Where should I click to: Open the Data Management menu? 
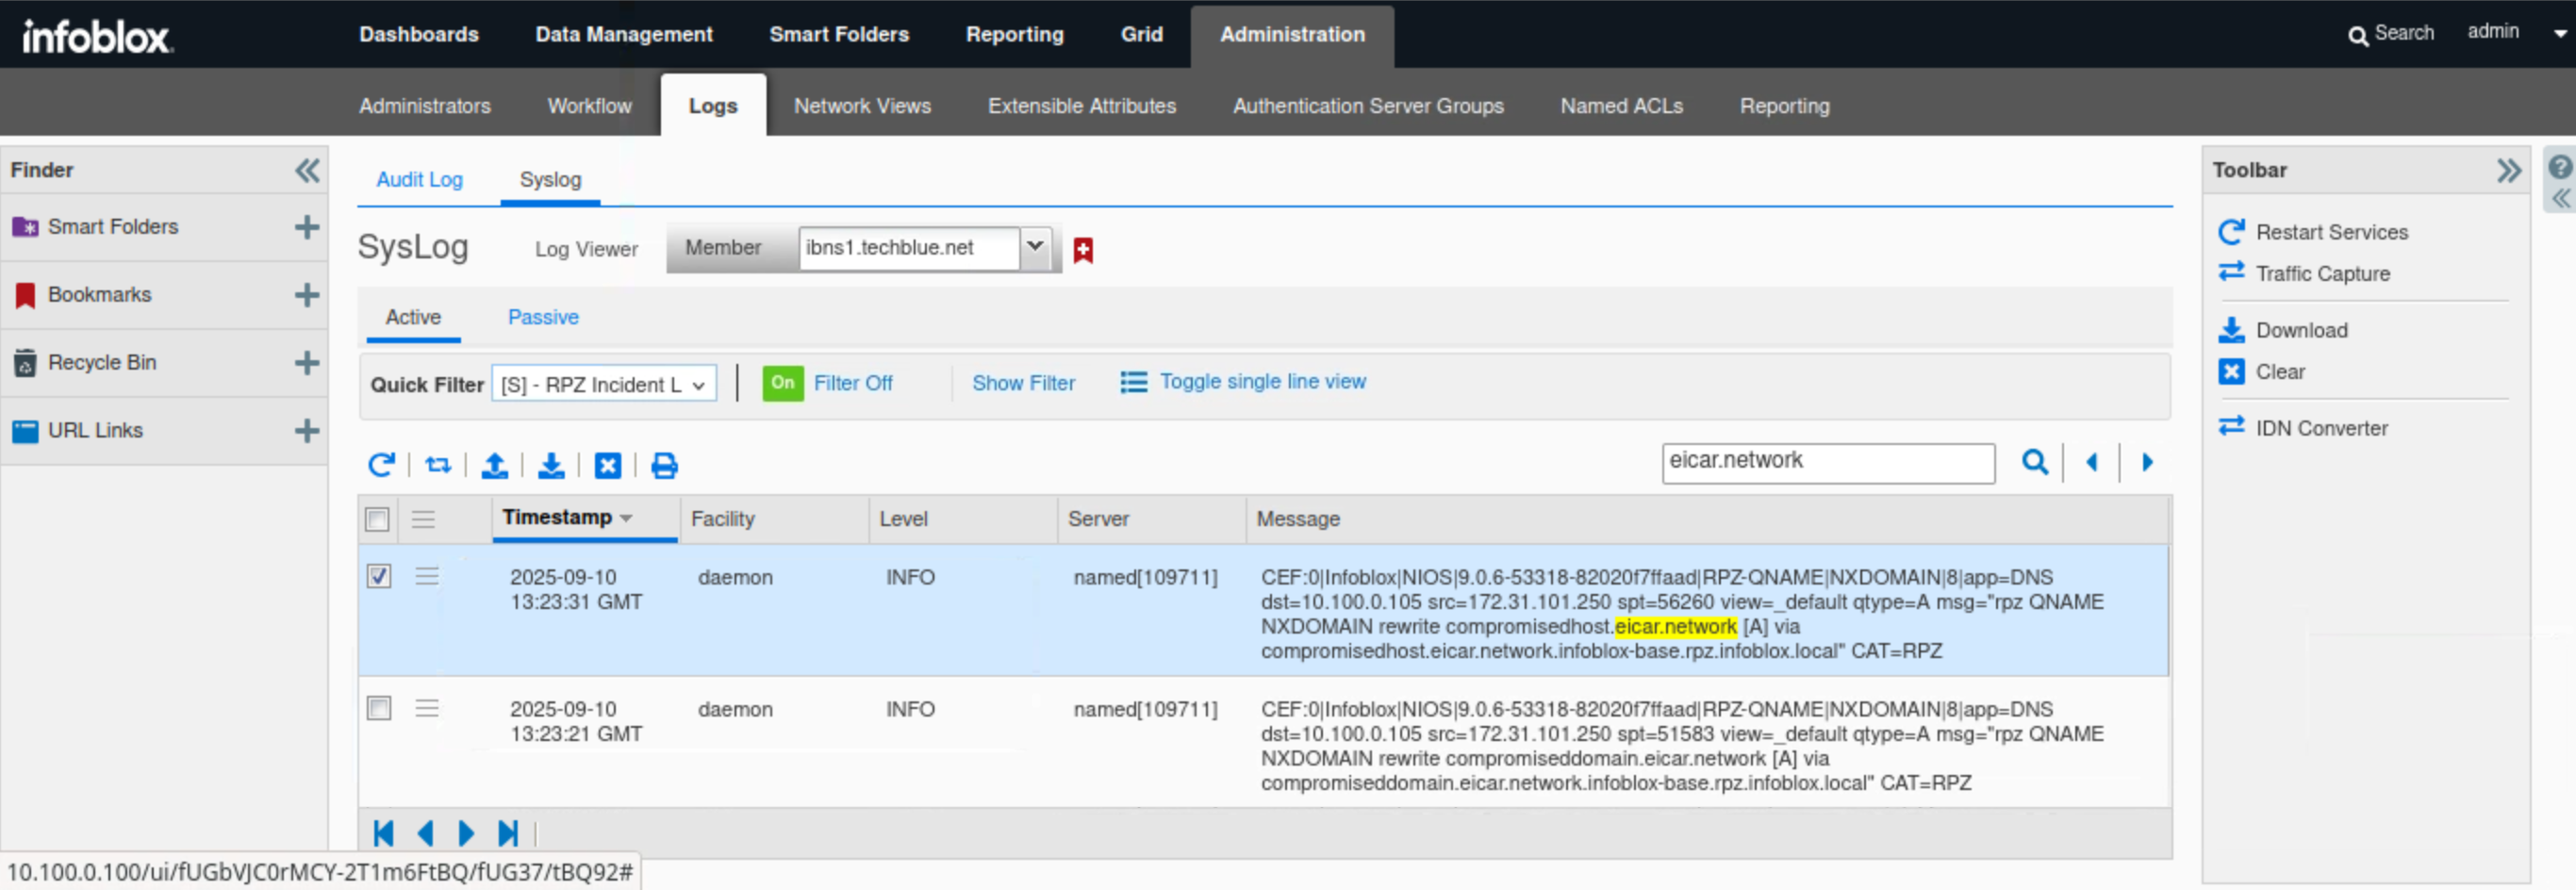click(x=623, y=34)
